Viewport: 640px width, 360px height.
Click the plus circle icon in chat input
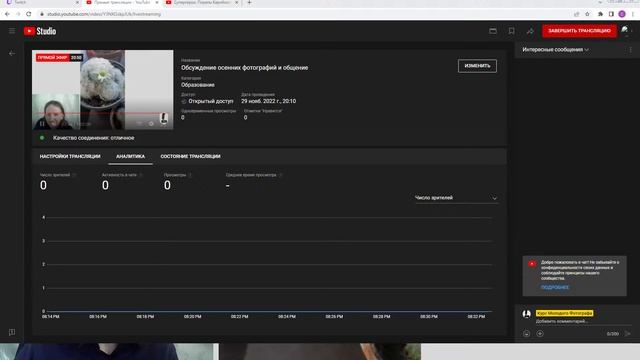coord(540,334)
